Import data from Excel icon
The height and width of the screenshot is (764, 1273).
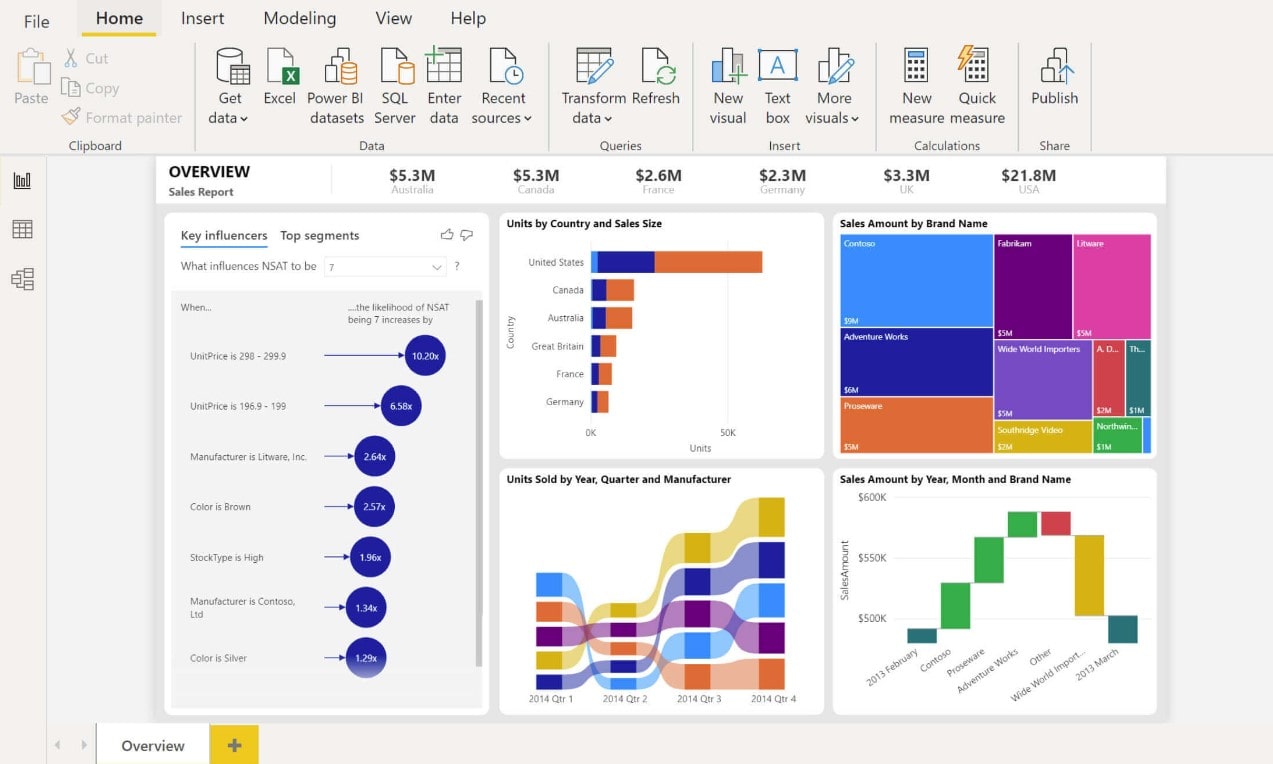pyautogui.click(x=281, y=67)
